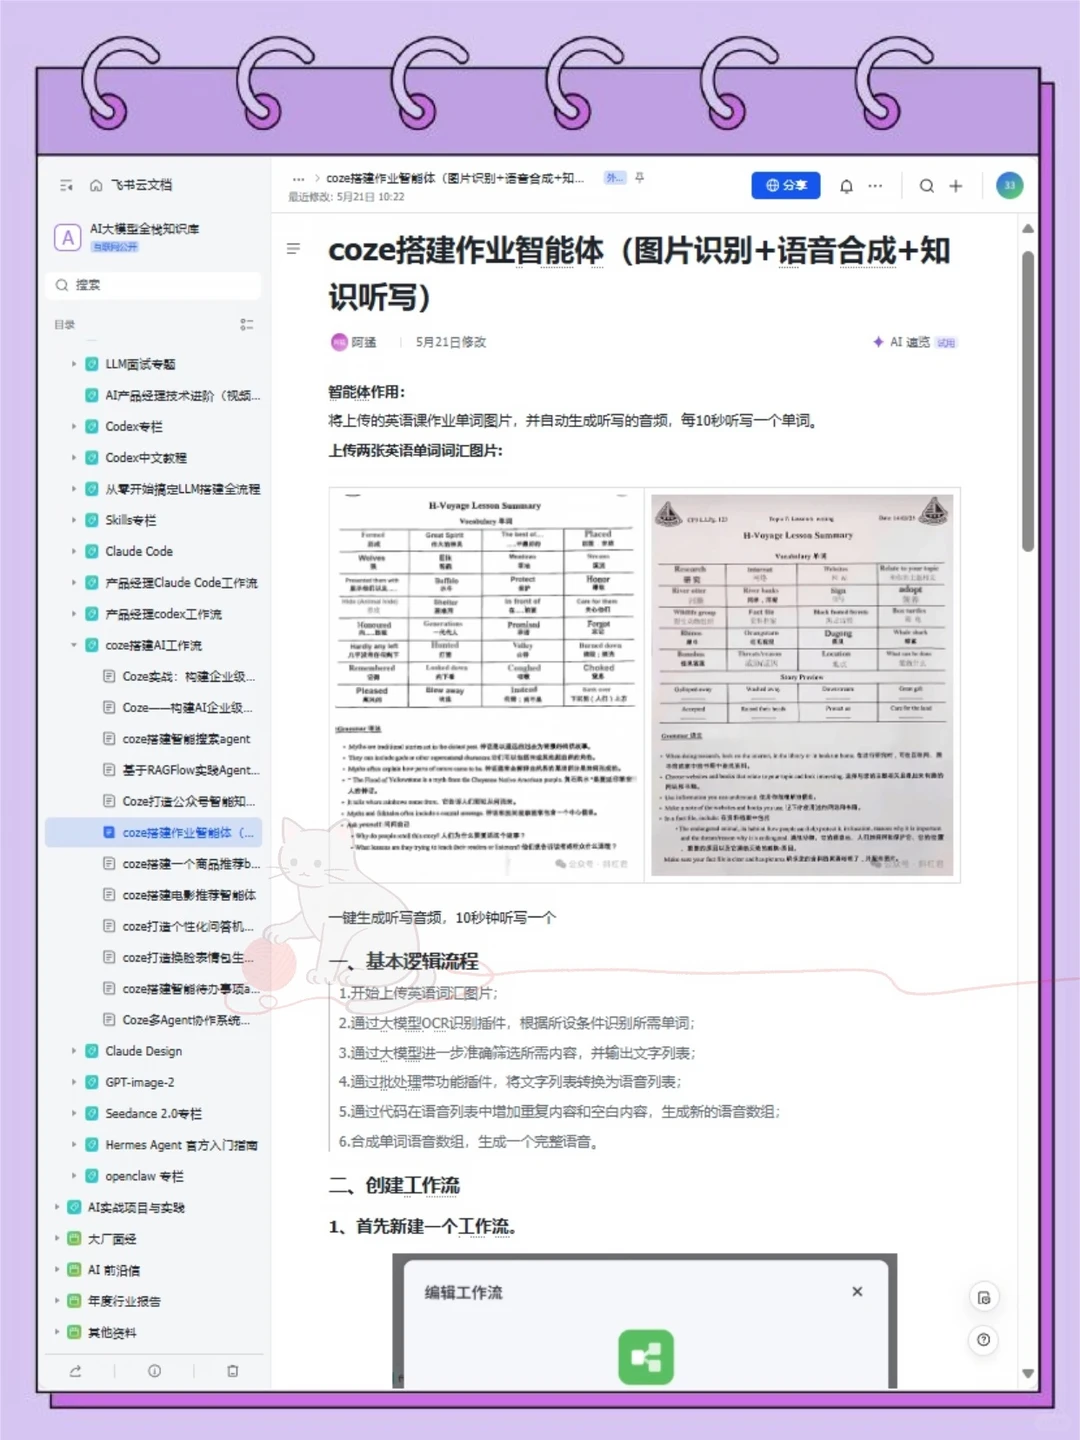Image resolution: width=1080 pixels, height=1440 pixels.
Task: Select the heading 二、创建工作流
Action: [394, 1185]
